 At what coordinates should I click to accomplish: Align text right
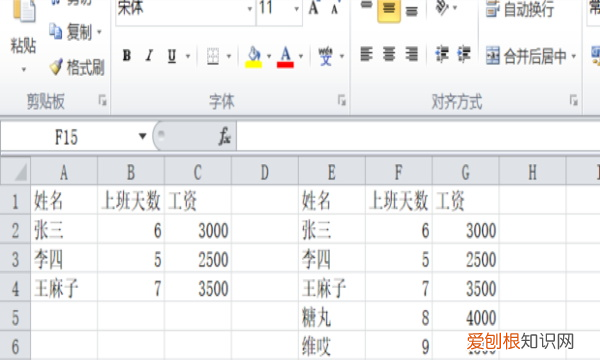[411, 54]
